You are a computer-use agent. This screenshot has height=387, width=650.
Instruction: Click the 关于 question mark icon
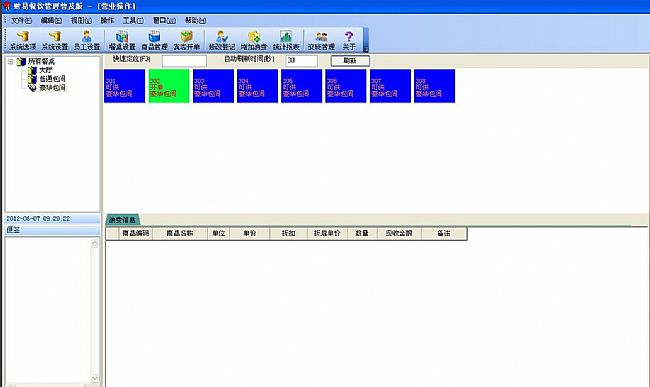(x=349, y=41)
